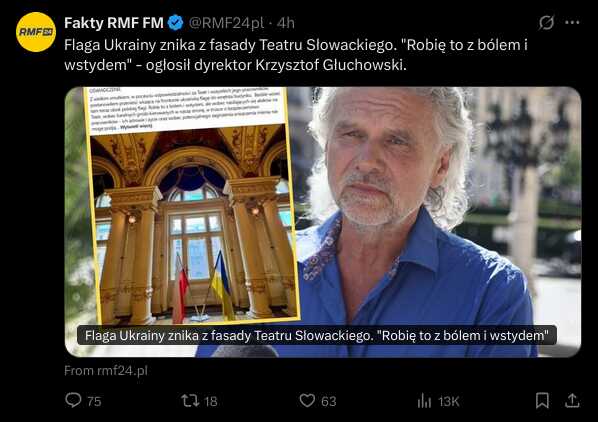Image resolution: width=598 pixels, height=422 pixels.
Task: Click the 13K views count
Action: click(448, 401)
